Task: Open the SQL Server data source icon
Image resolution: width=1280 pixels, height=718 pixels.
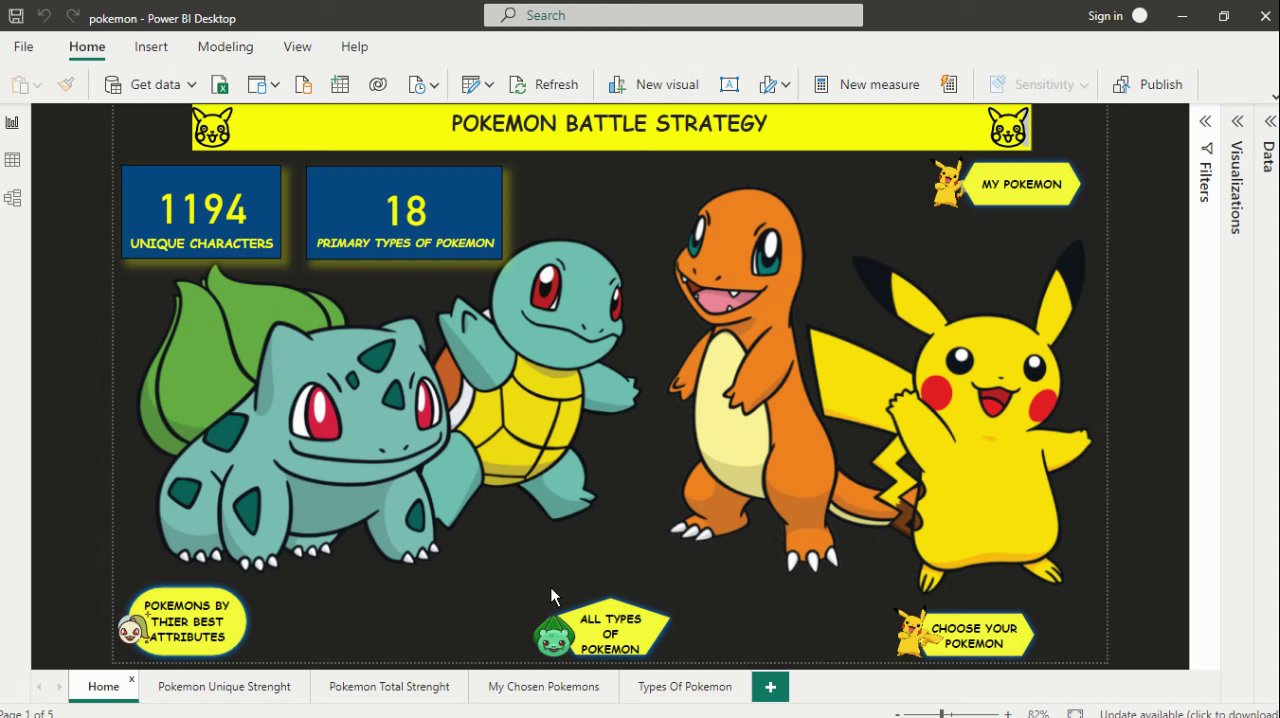Action: [x=304, y=85]
